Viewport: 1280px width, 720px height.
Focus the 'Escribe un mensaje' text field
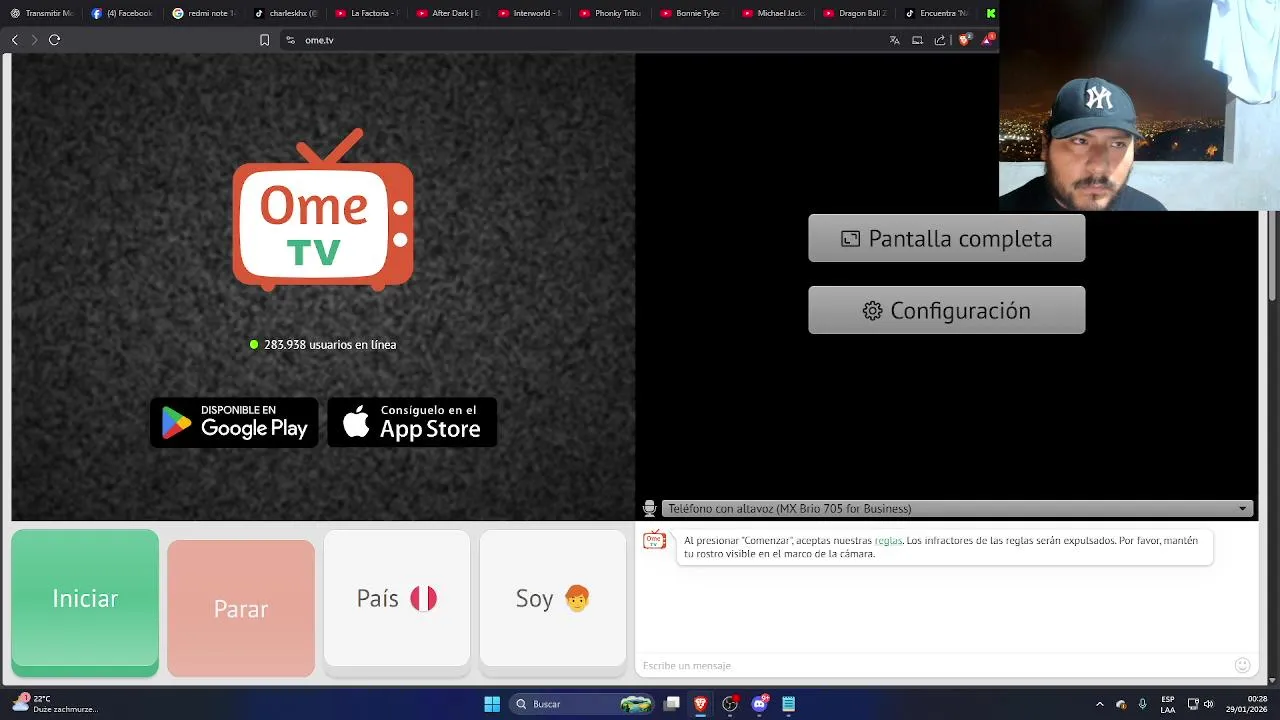(x=935, y=665)
